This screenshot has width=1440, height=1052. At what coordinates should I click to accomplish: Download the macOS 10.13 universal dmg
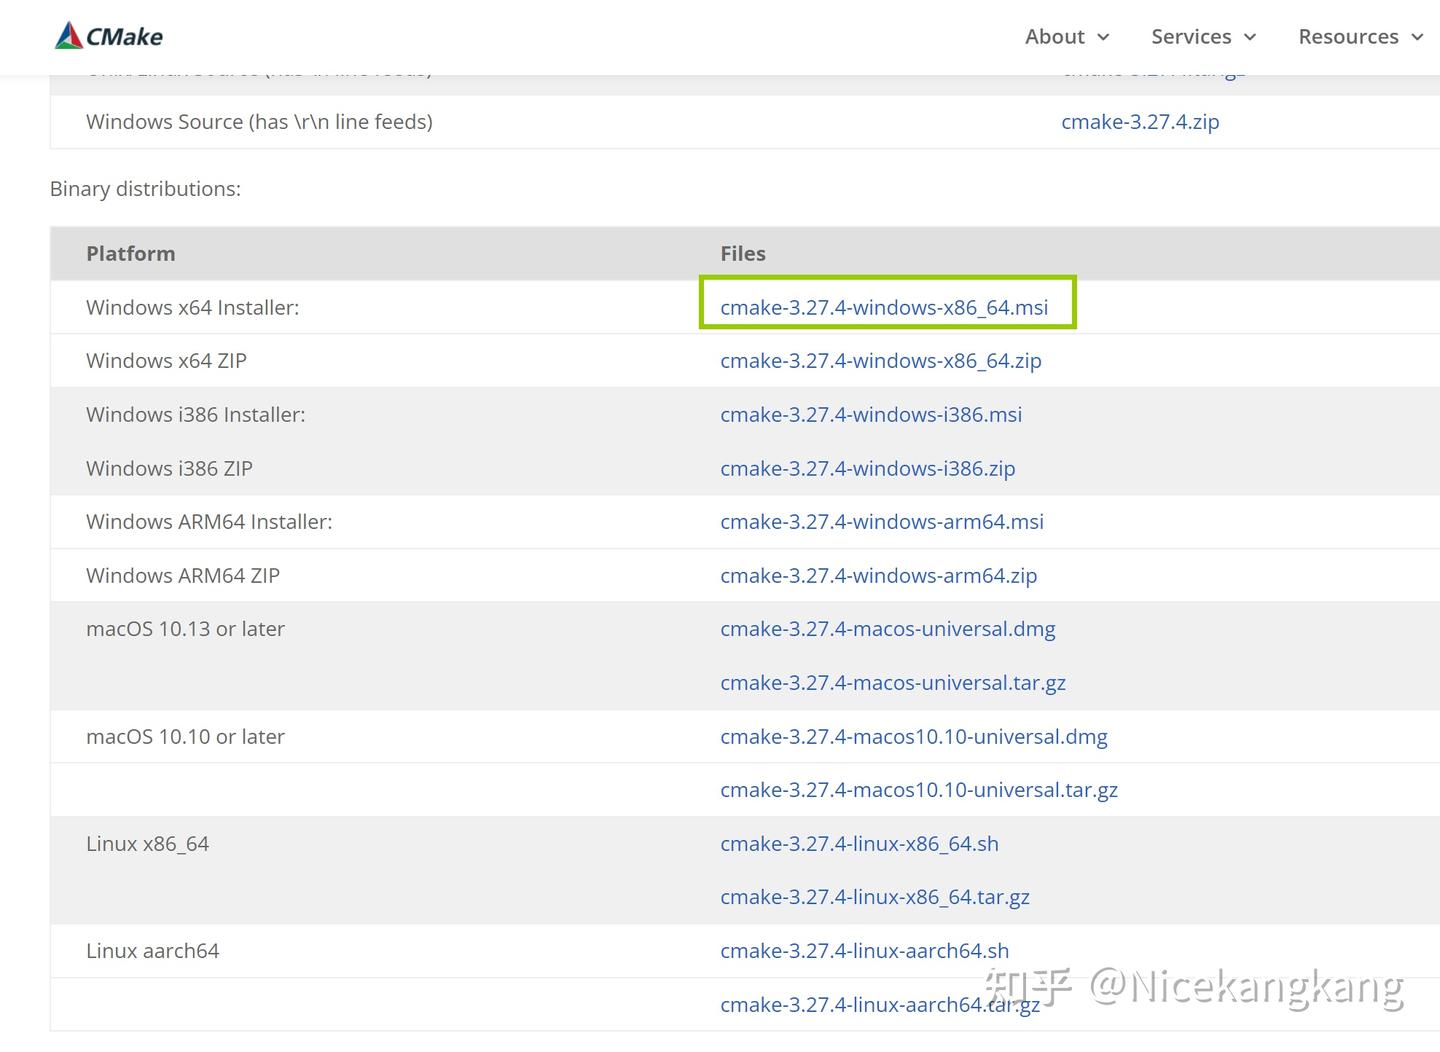[x=888, y=629]
